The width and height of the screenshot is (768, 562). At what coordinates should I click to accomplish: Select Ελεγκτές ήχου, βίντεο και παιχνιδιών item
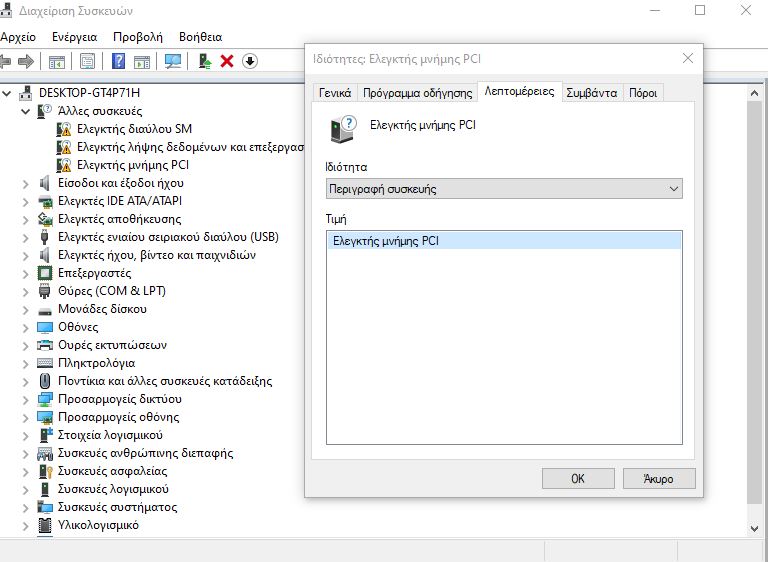pos(157,255)
